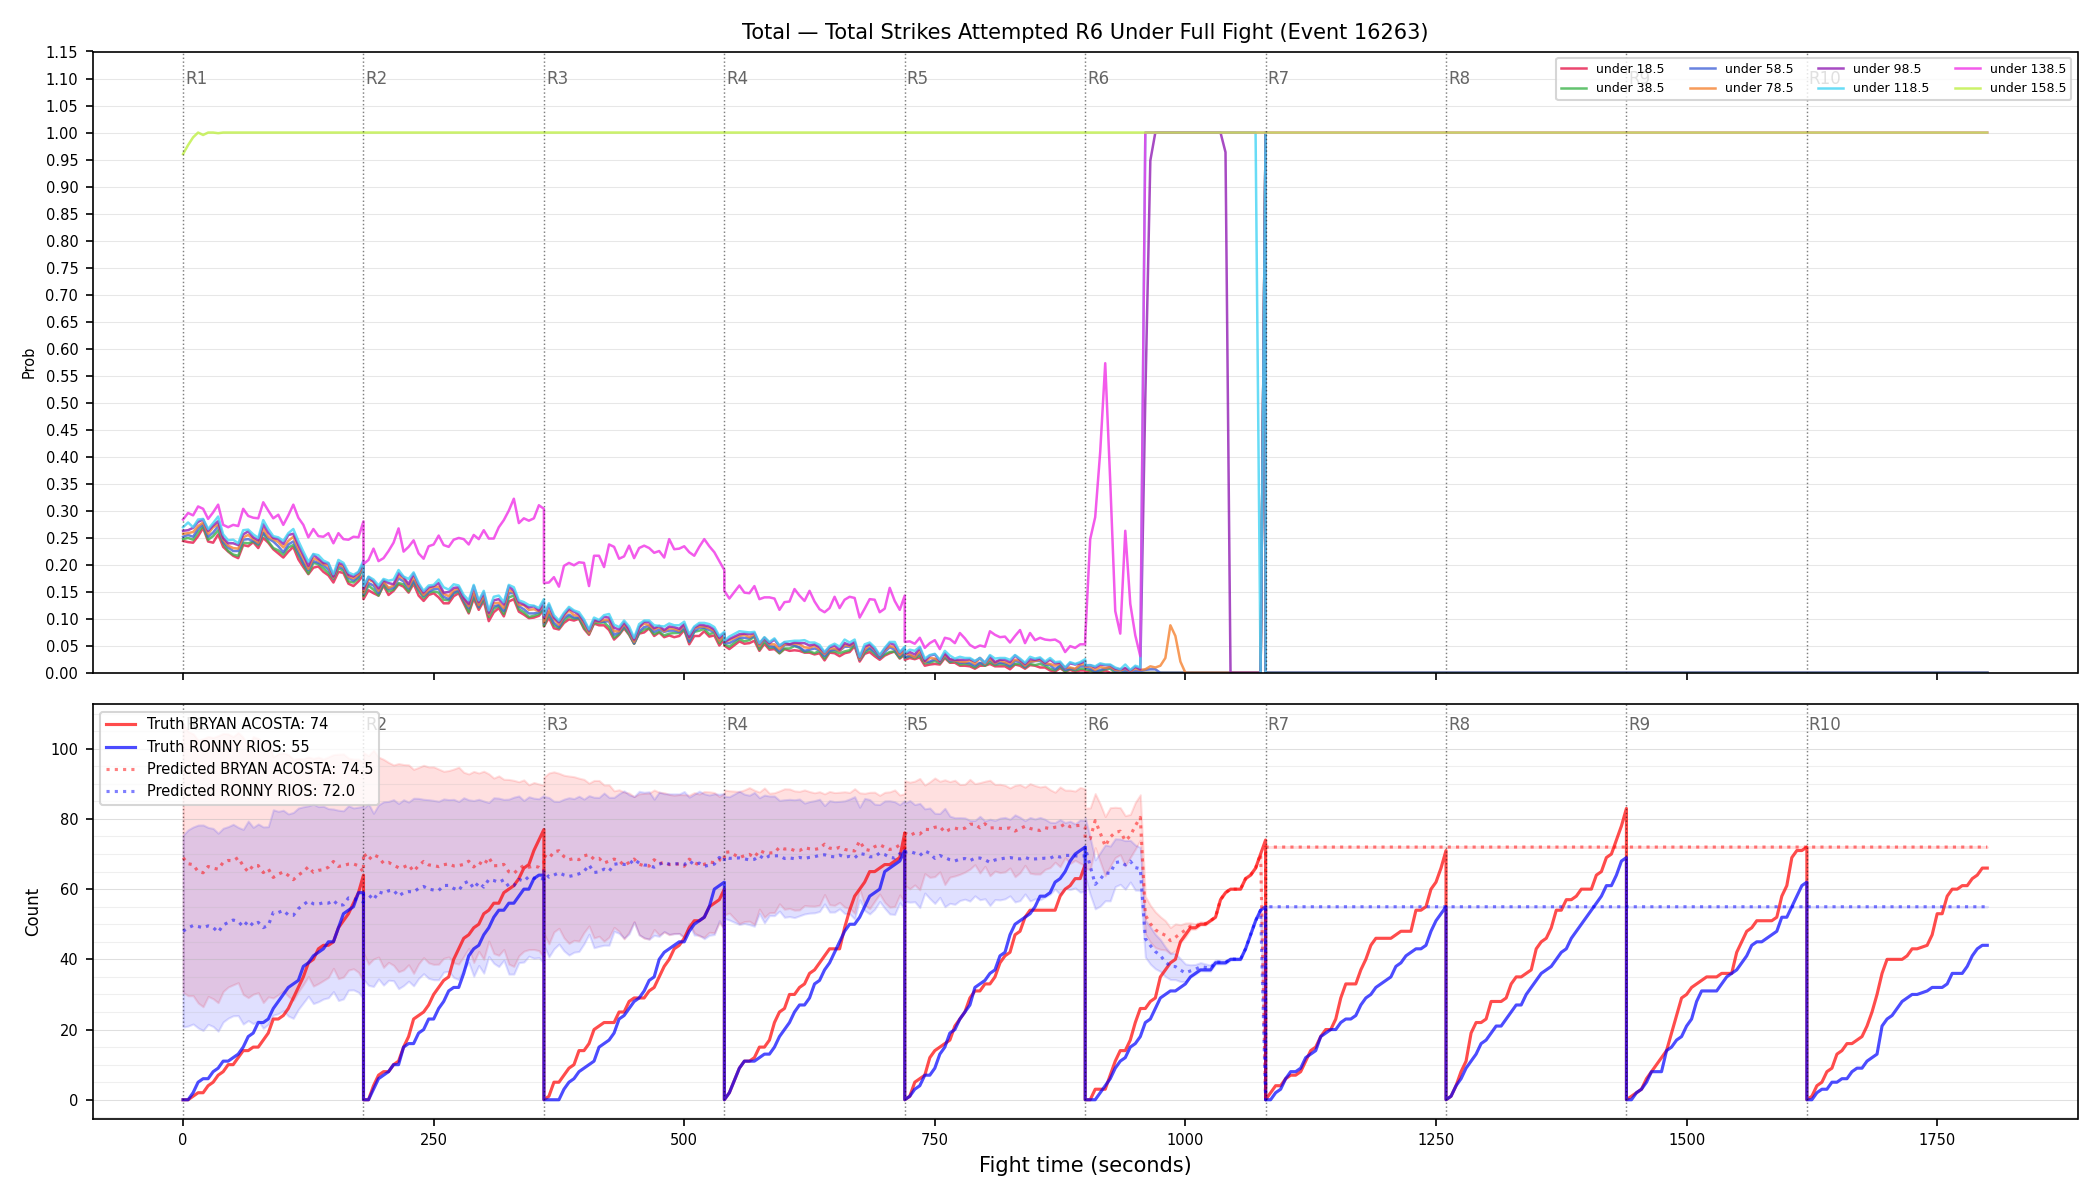
Task: Click the 'Count' y-axis label
Action: pyautogui.click(x=32, y=912)
